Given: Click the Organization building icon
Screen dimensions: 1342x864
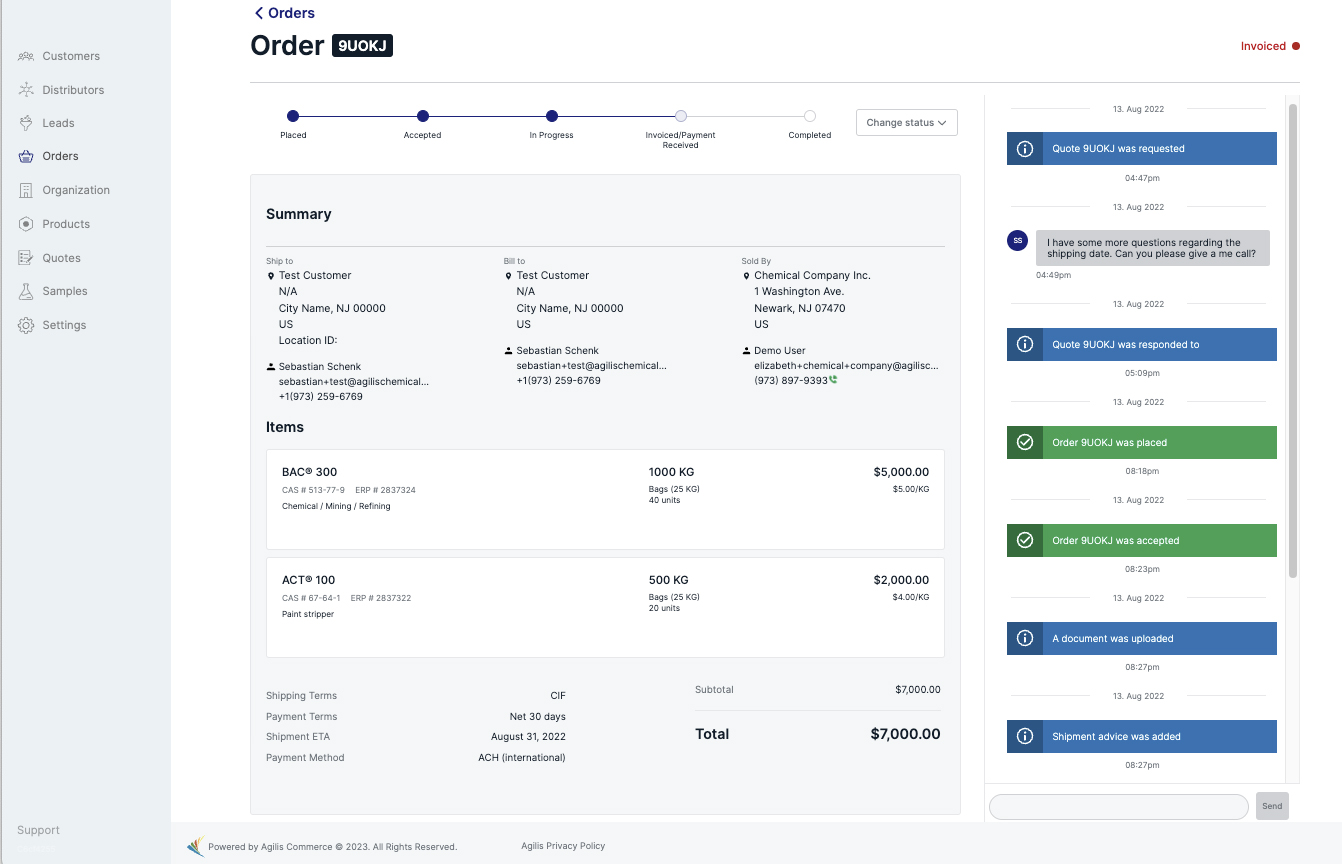Looking at the screenshot, I should pyautogui.click(x=26, y=190).
